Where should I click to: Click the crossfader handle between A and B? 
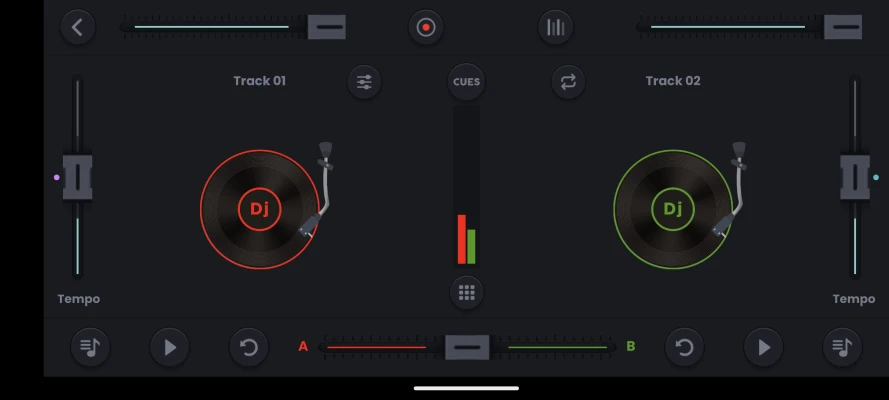(x=467, y=347)
